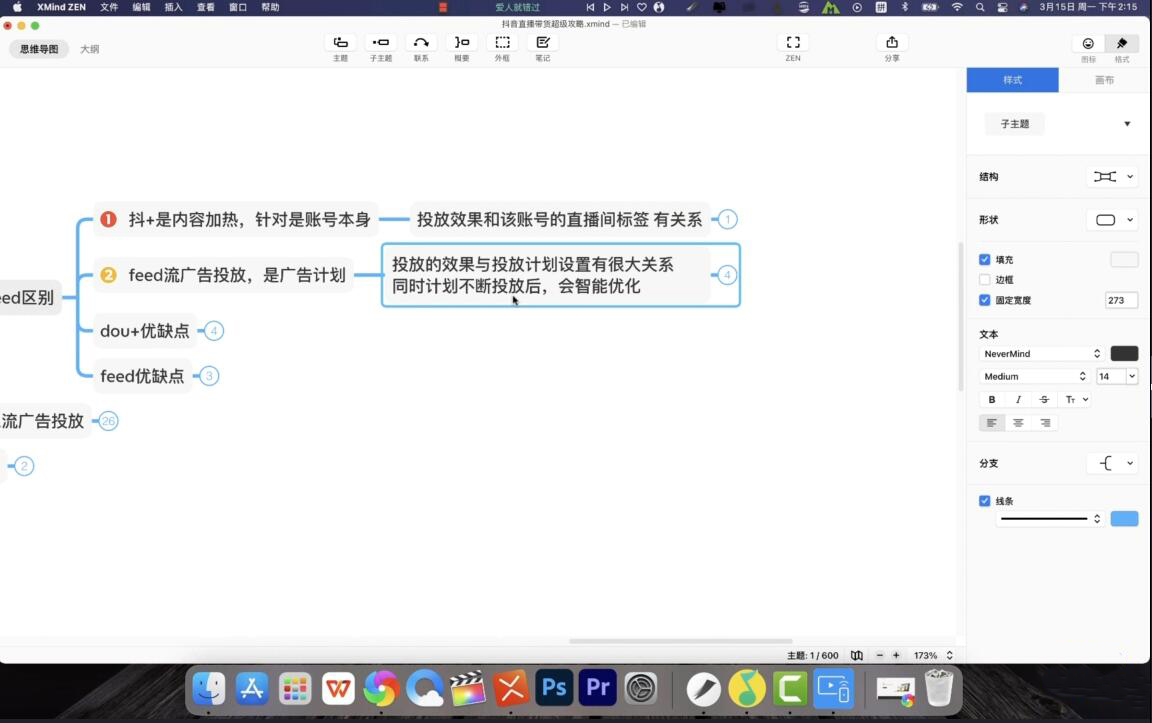Open the NeverMind font dropdown
The height and width of the screenshot is (723, 1152).
point(1041,354)
